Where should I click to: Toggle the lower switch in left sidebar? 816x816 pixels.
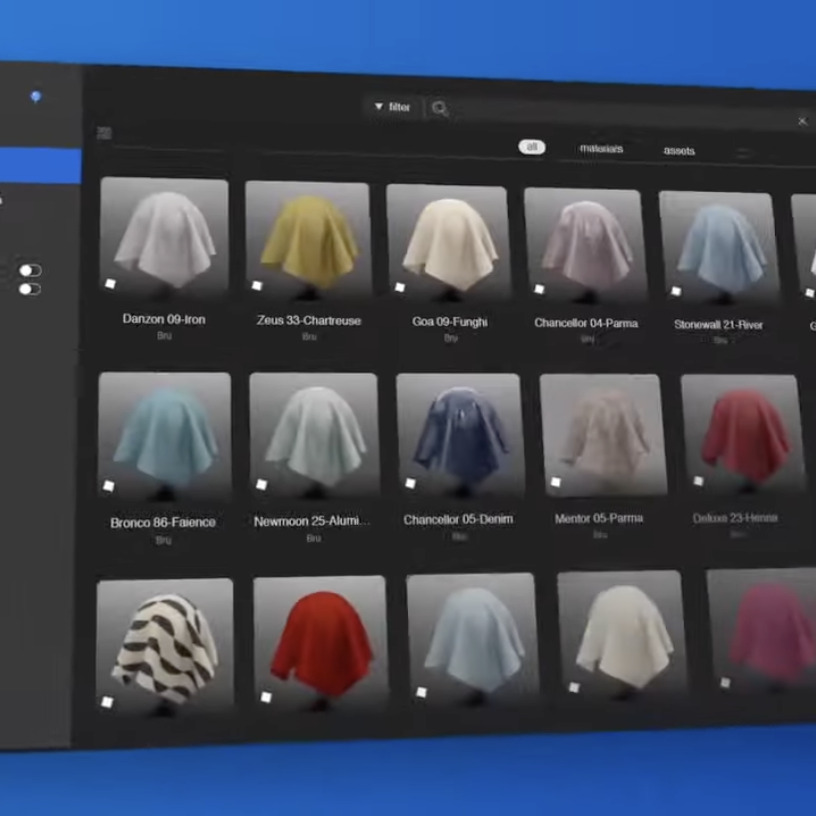coord(30,289)
